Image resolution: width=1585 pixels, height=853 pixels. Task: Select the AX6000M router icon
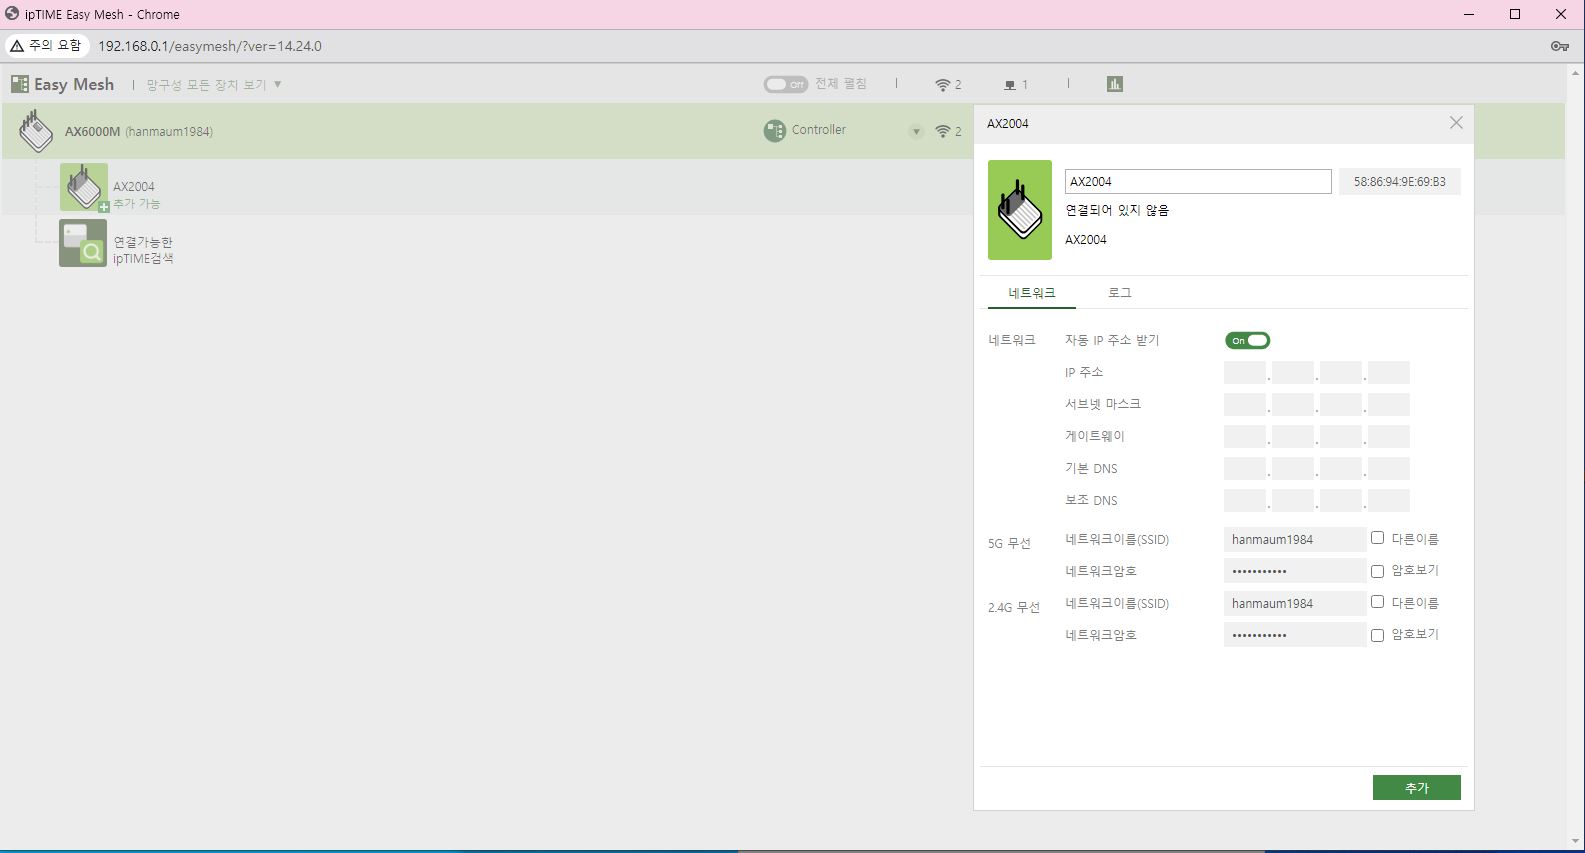coord(36,131)
